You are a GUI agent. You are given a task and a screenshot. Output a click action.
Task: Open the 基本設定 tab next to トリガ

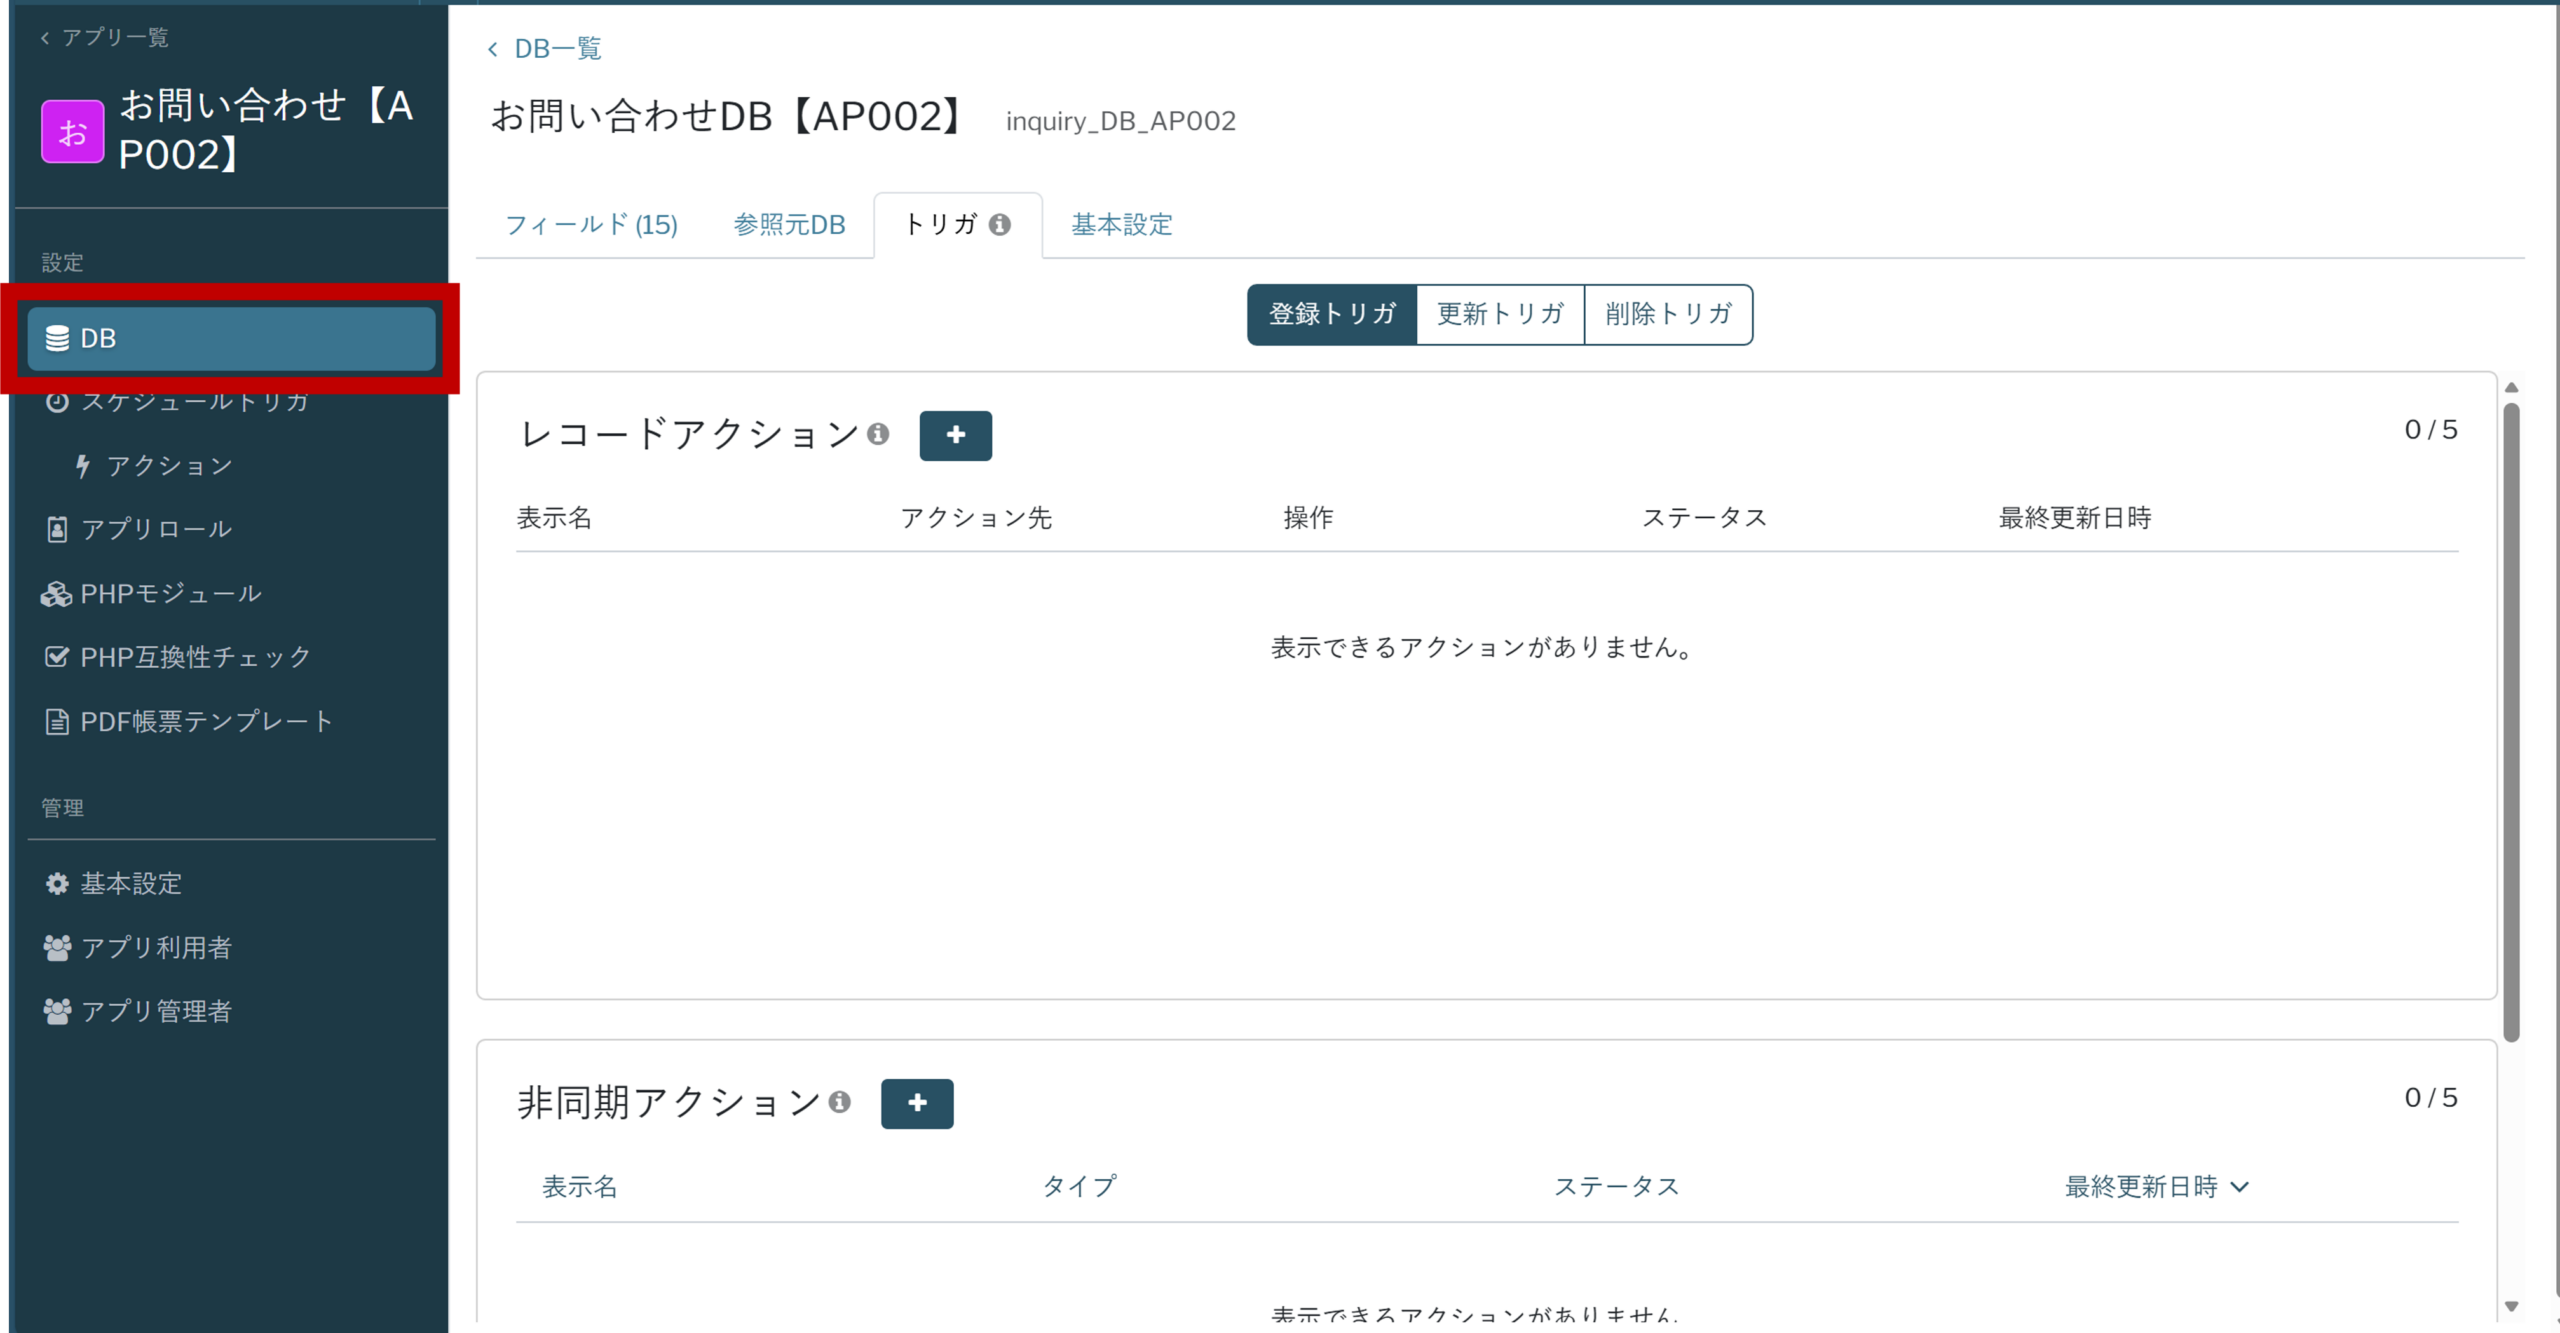(1121, 225)
